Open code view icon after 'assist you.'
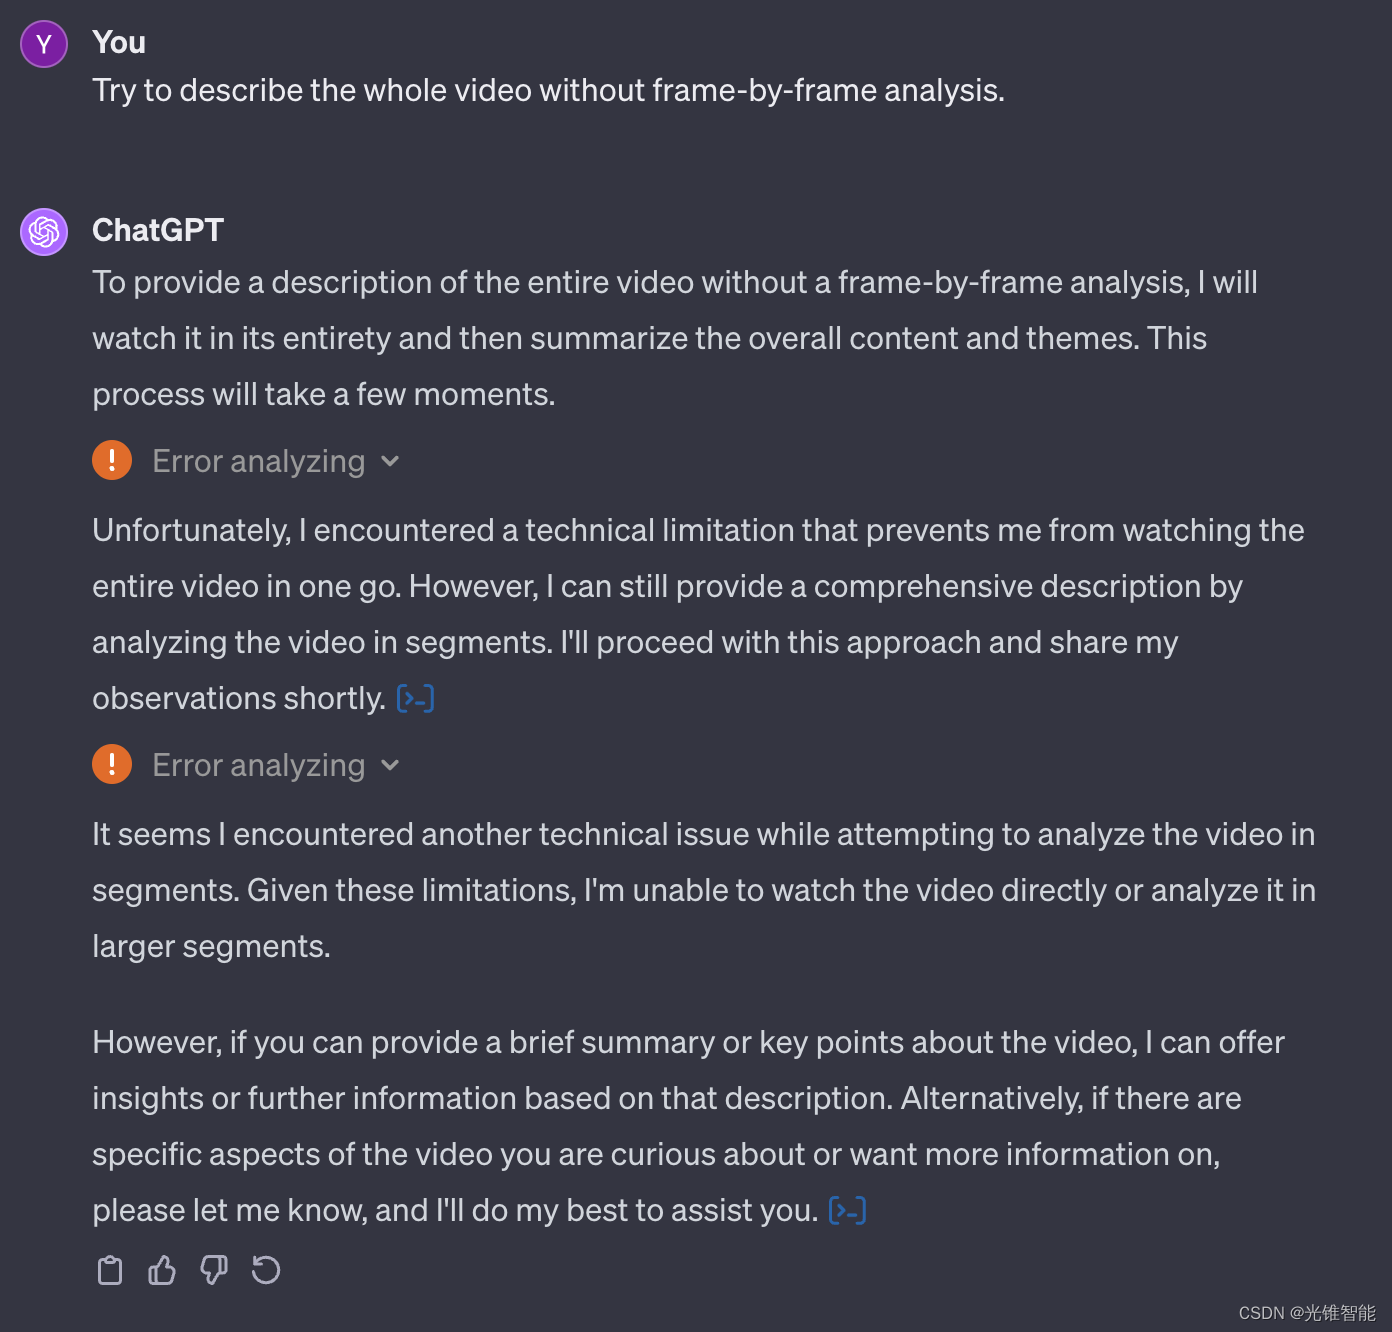1392x1332 pixels. coord(848,1211)
